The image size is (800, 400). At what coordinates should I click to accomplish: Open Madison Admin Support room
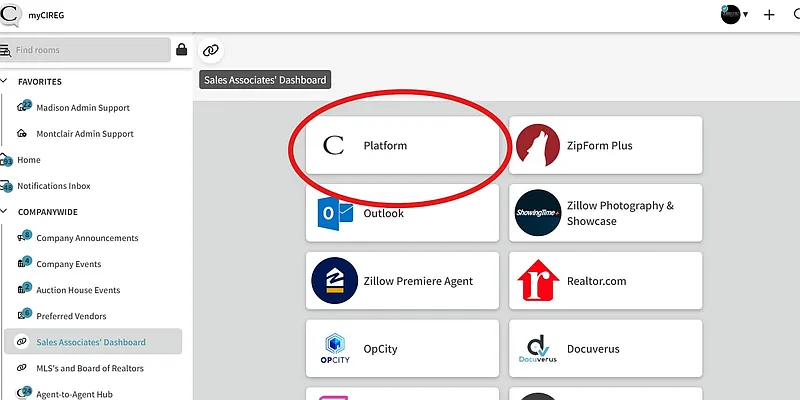point(83,108)
